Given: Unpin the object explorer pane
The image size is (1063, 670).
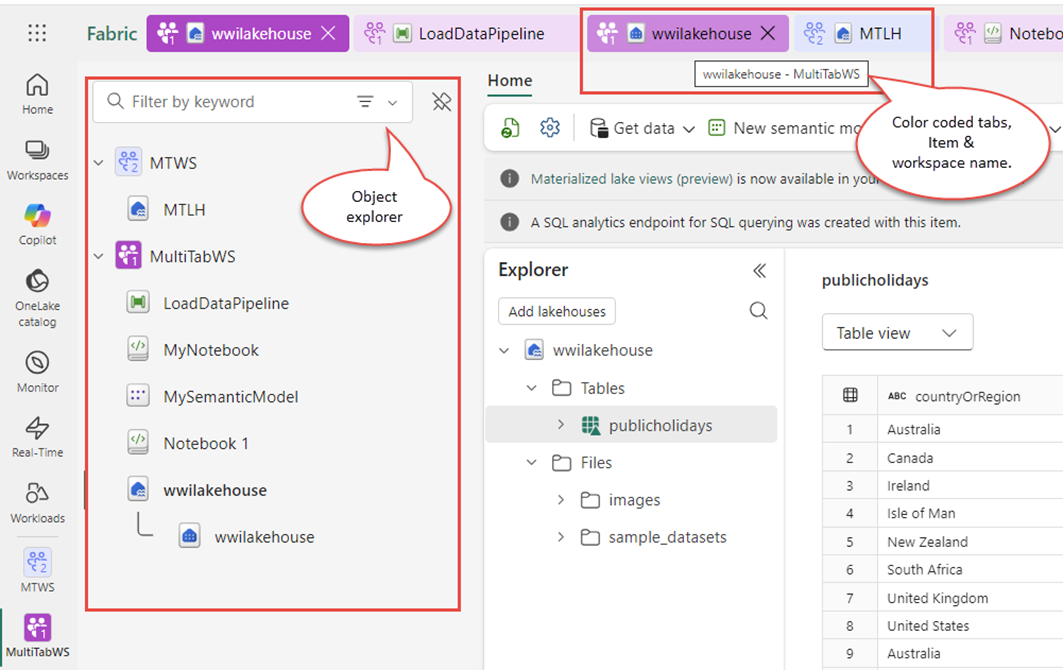Looking at the screenshot, I should pos(441,102).
